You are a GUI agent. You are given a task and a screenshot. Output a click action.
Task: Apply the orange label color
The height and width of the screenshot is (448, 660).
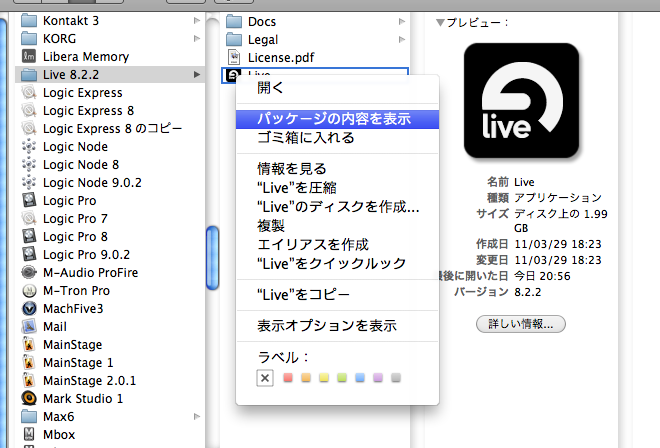click(306, 377)
